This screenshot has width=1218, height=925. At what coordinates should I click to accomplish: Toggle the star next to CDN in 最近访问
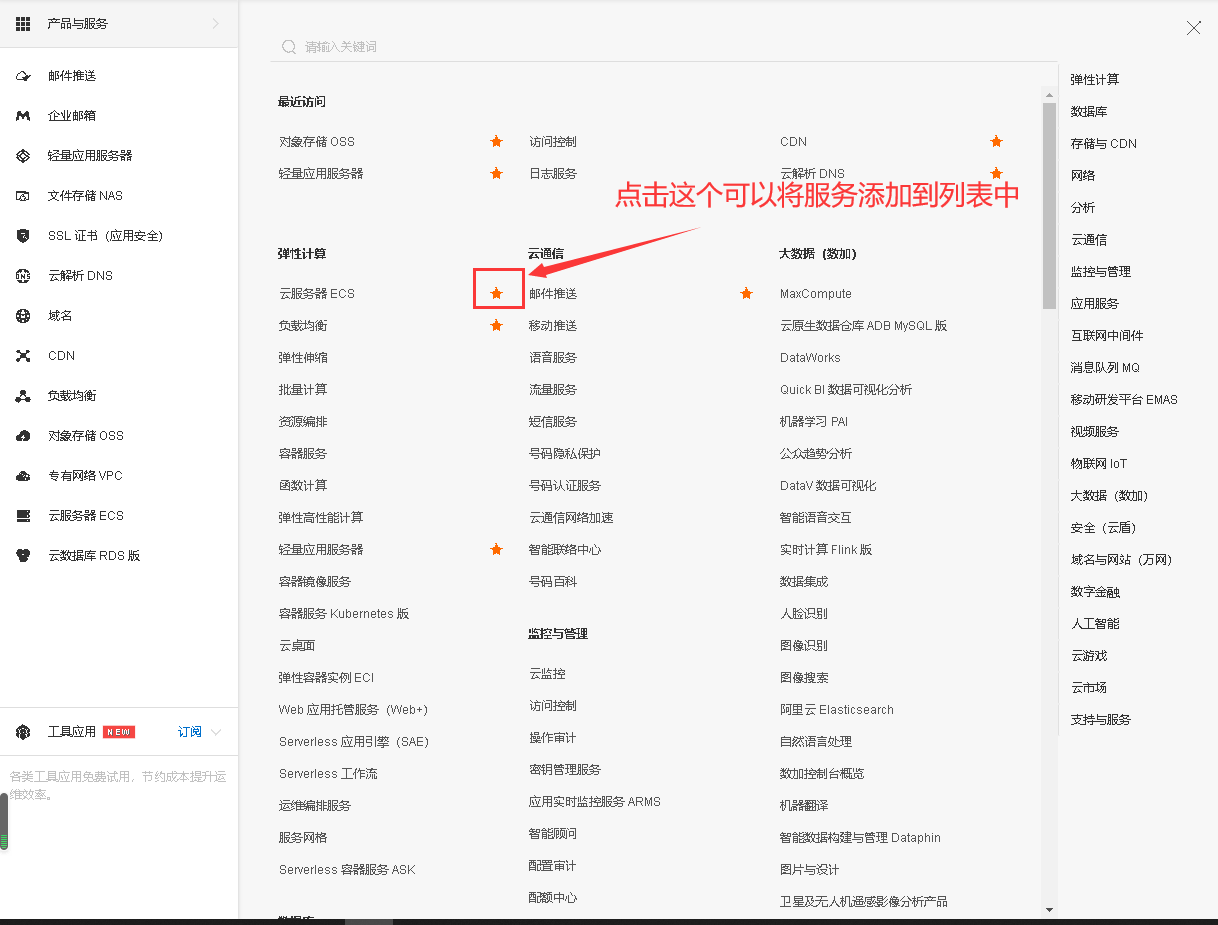(996, 142)
